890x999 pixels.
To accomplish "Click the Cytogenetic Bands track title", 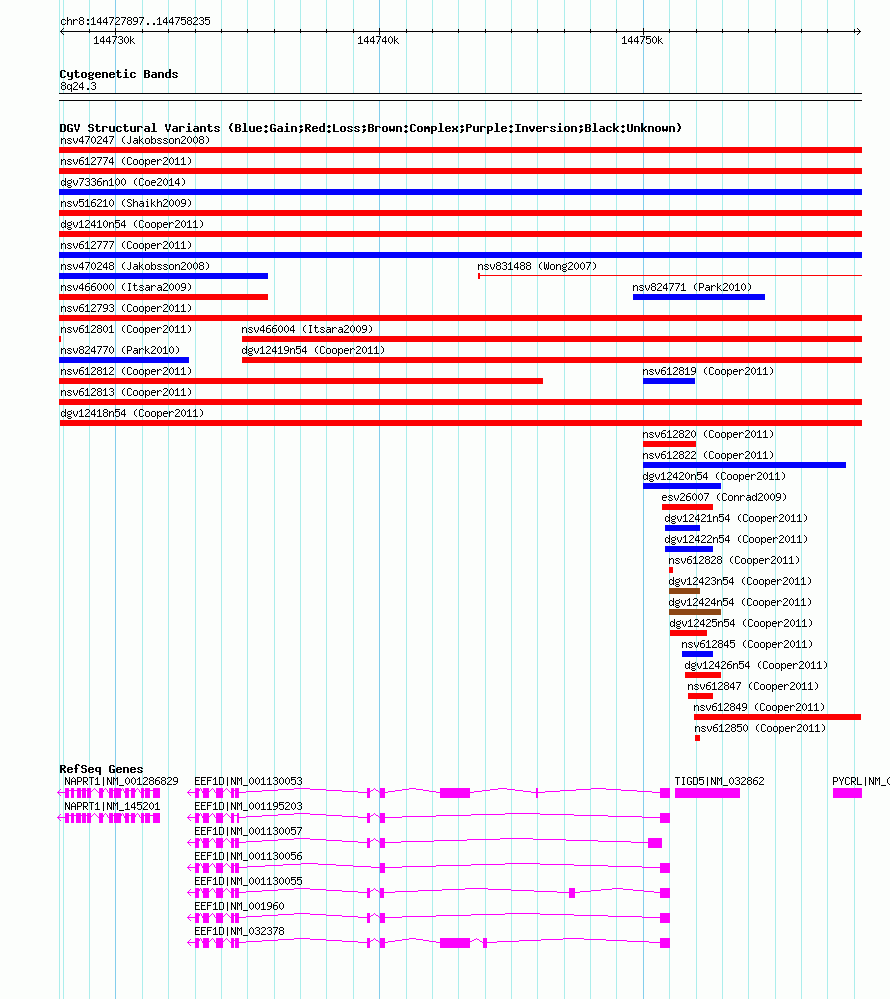I will point(118,75).
